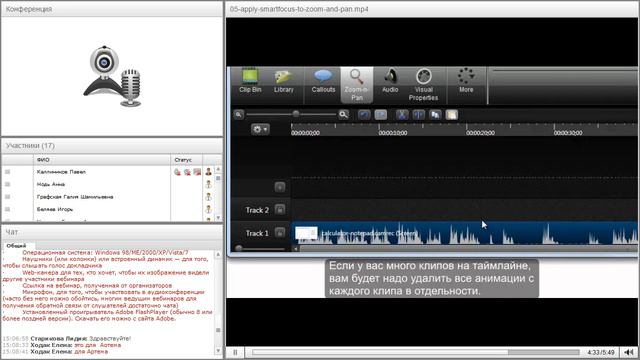Image resolution: width=640 pixels, height=360 pixels.
Task: Click user avatar for Беляев Игорь
Action: [x=209, y=209]
